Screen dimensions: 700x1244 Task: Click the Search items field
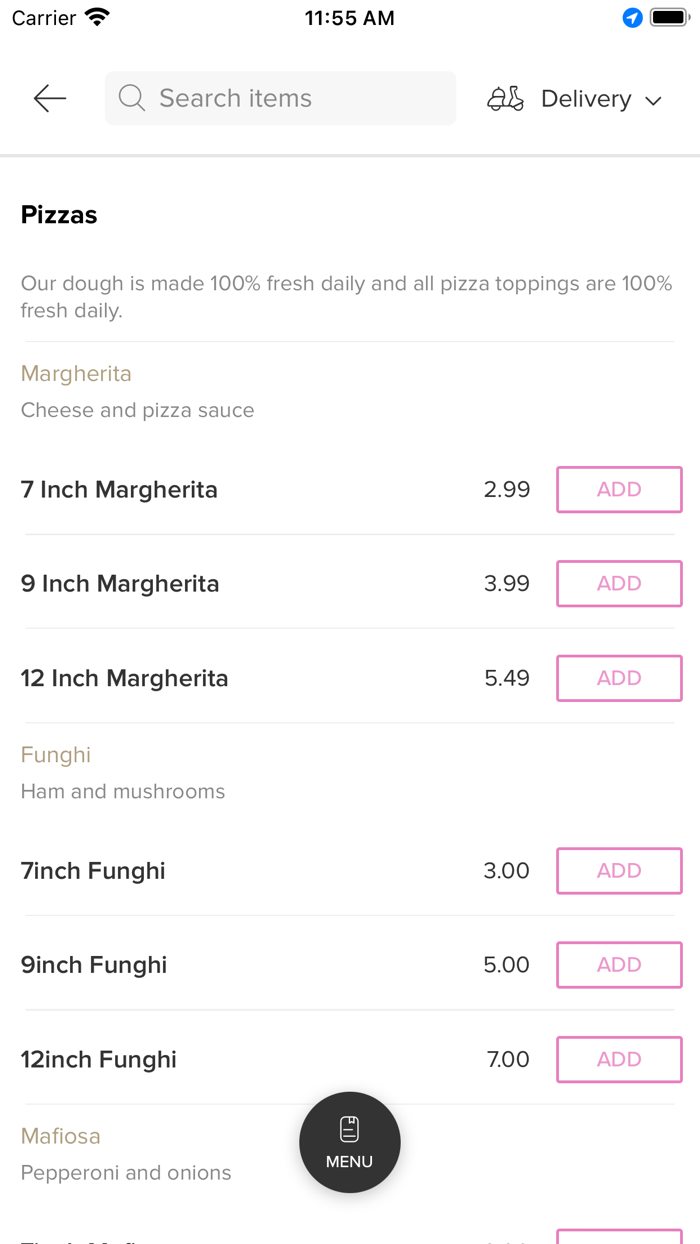coord(290,98)
